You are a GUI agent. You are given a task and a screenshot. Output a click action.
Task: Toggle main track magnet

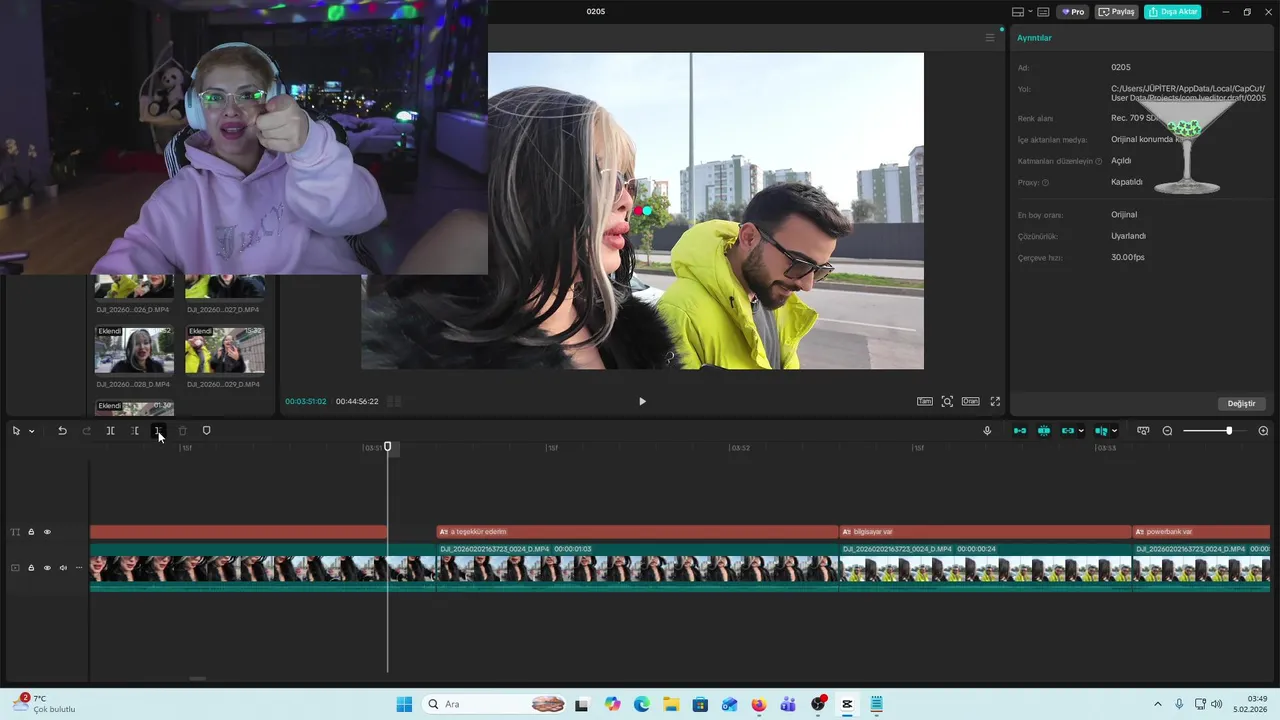pos(1020,431)
